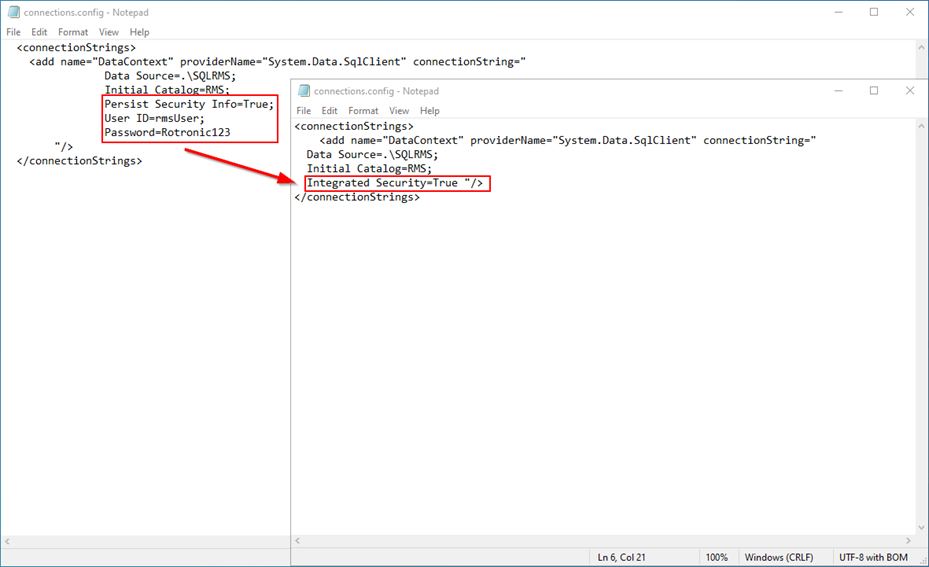Click scroll left arrow in back window
This screenshot has height=567, width=929.
click(x=7, y=542)
